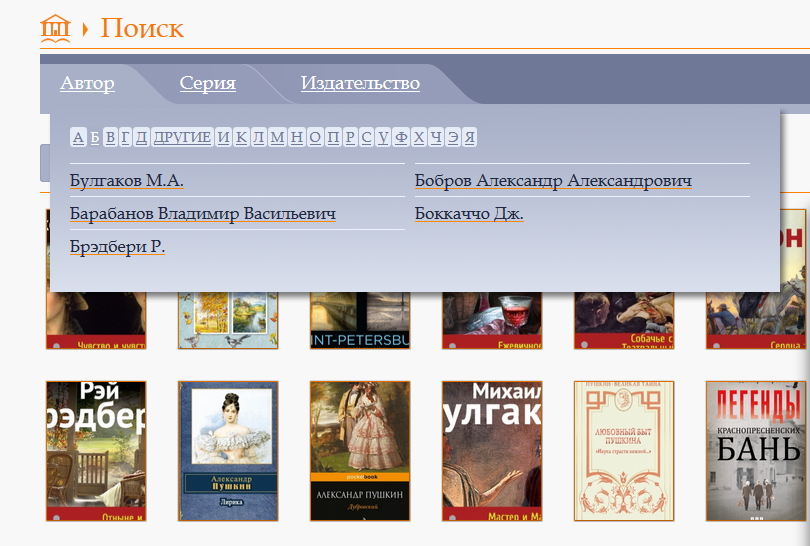The width and height of the screenshot is (810, 546).
Task: Open author Булгаков М.А.
Action: click(127, 181)
